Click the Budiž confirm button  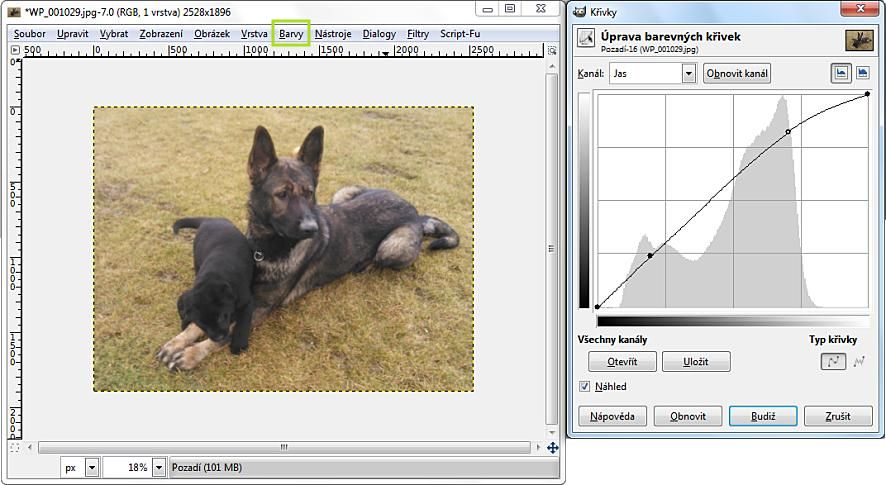coord(762,416)
